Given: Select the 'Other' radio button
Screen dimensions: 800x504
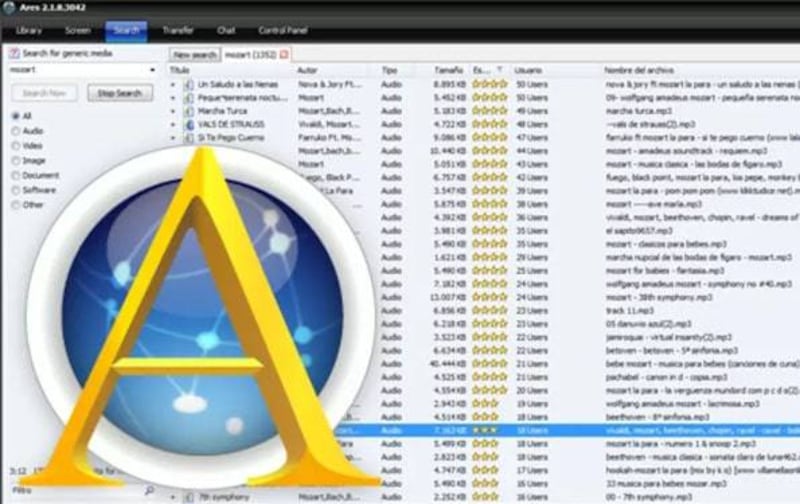Looking at the screenshot, I should tap(16, 205).
